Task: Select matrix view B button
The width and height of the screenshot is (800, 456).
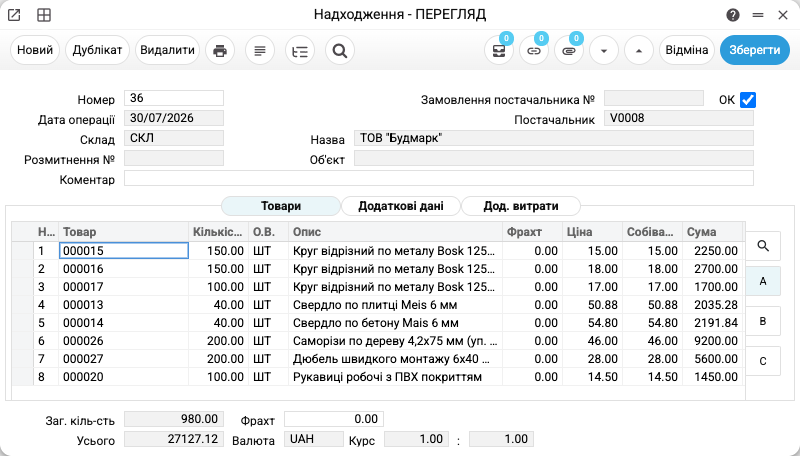Action: click(763, 321)
